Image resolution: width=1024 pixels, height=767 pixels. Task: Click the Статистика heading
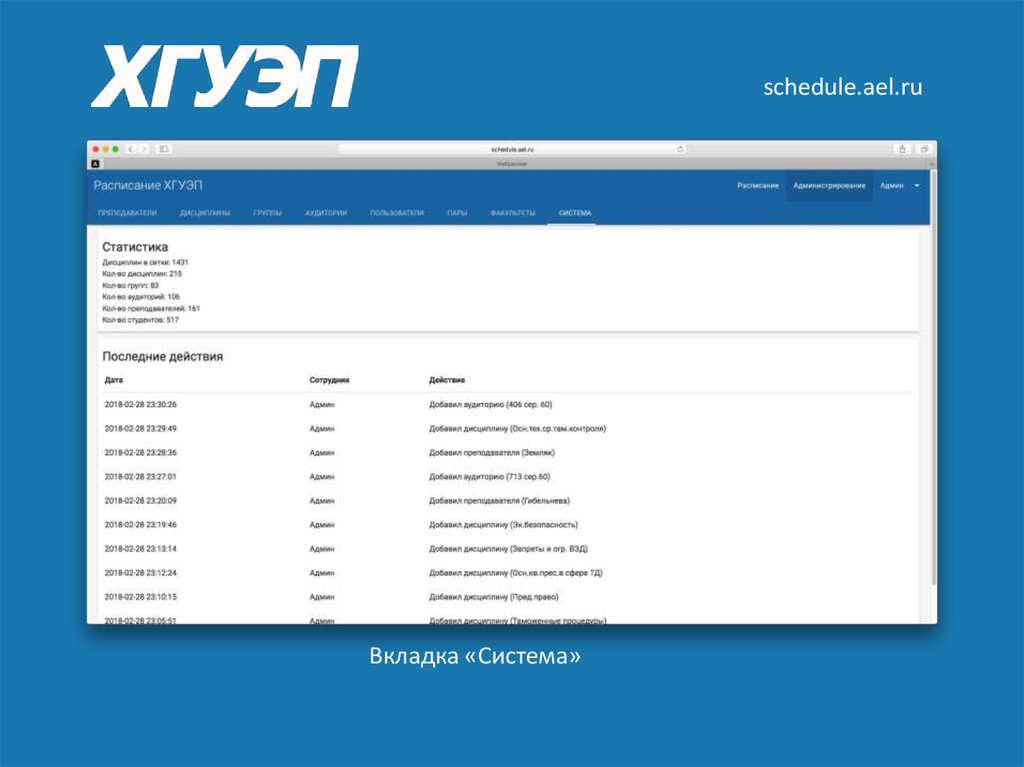point(135,247)
